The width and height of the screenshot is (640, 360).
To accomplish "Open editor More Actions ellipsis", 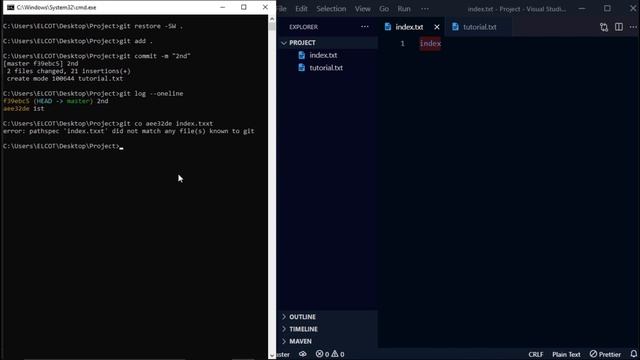I will (633, 27).
